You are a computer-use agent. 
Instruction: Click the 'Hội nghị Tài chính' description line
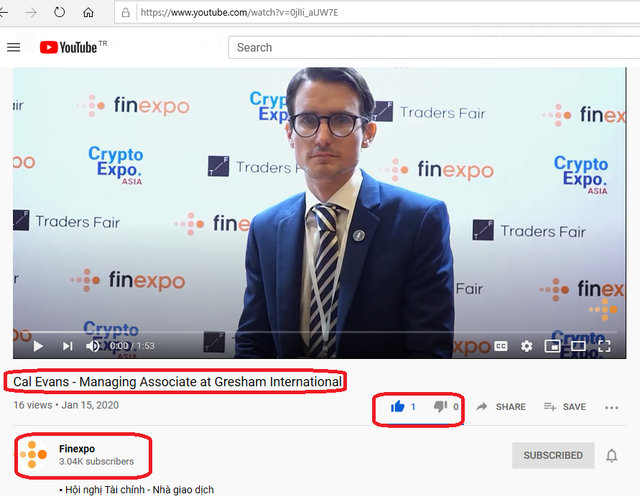[136, 489]
